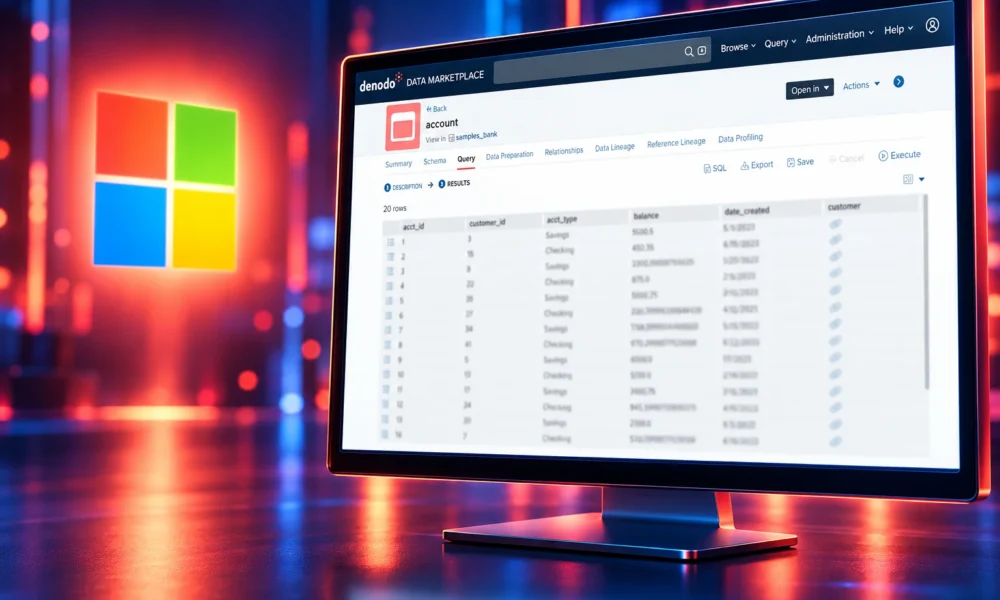Open the samples_bank database link
This screenshot has height=600, width=1000.
(x=476, y=136)
